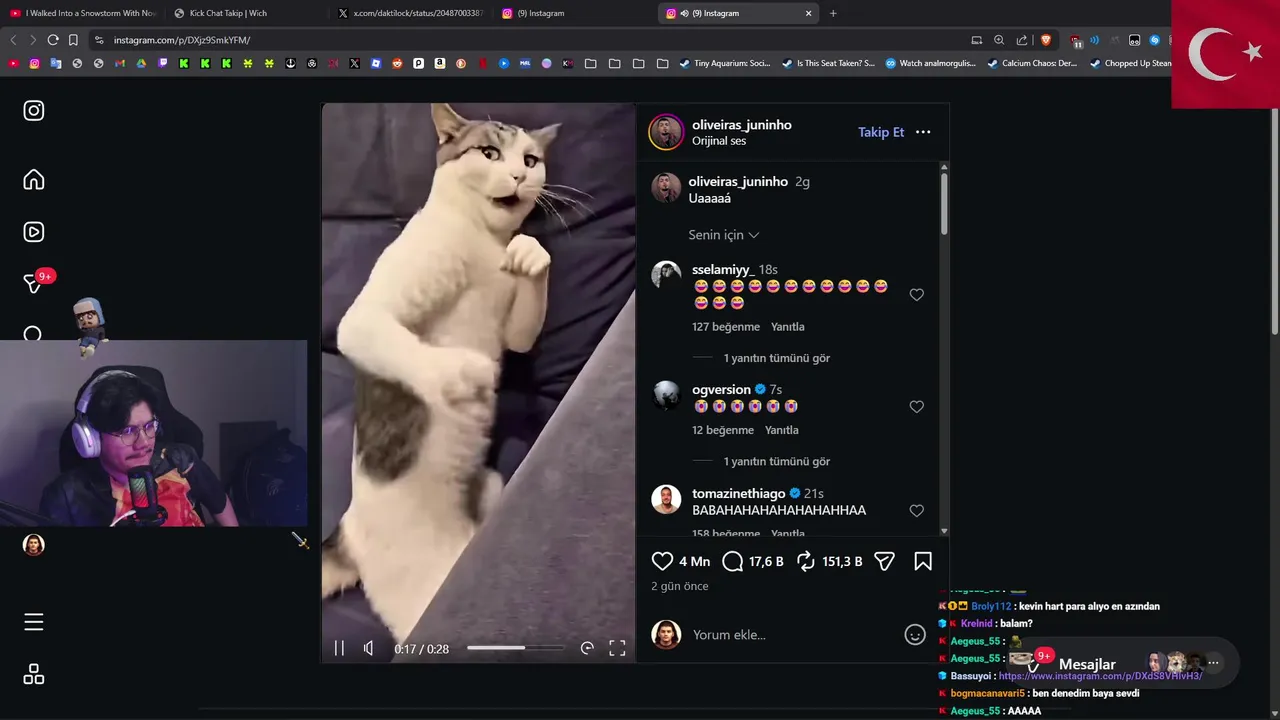This screenshot has width=1280, height=720.
Task: Seek along the video progress bar
Action: [x=516, y=648]
